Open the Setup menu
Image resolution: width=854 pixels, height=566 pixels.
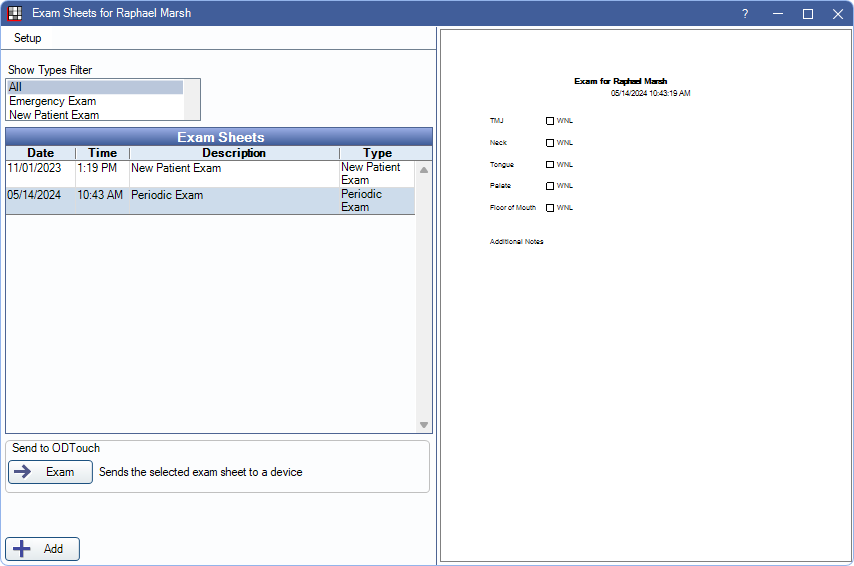pos(28,38)
